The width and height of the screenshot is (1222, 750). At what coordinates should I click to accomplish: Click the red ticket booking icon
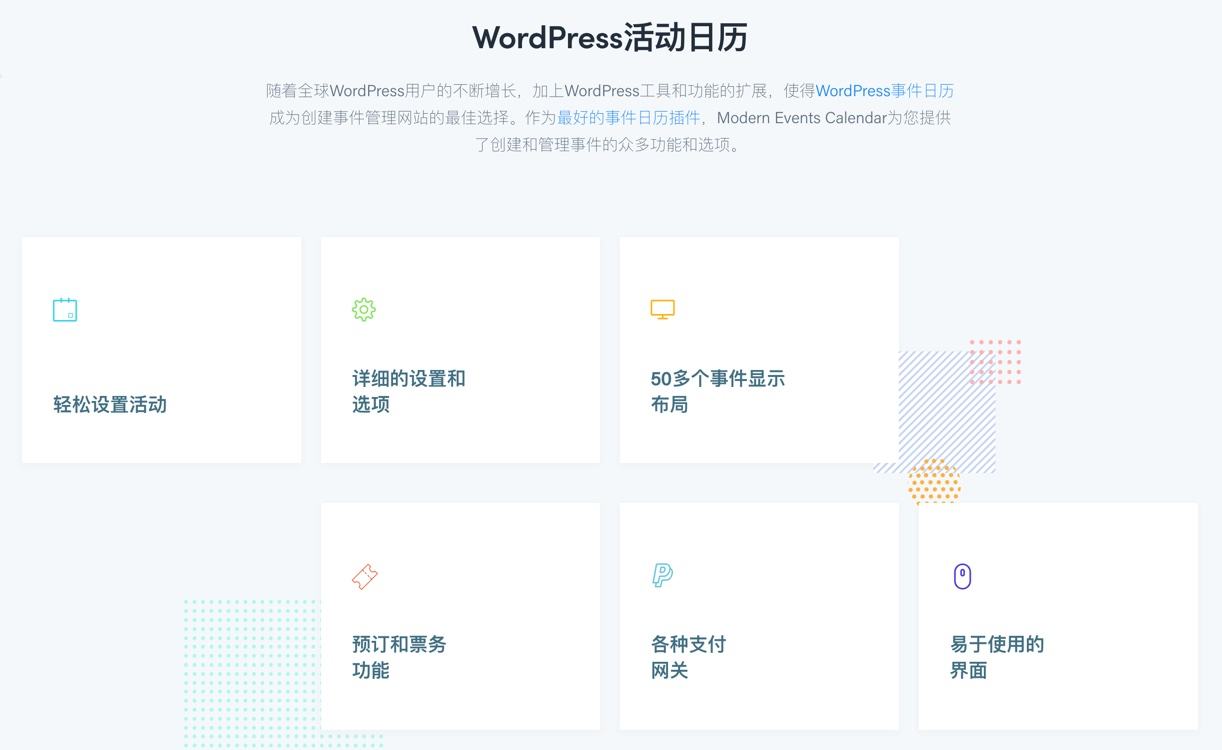pyautogui.click(x=365, y=577)
